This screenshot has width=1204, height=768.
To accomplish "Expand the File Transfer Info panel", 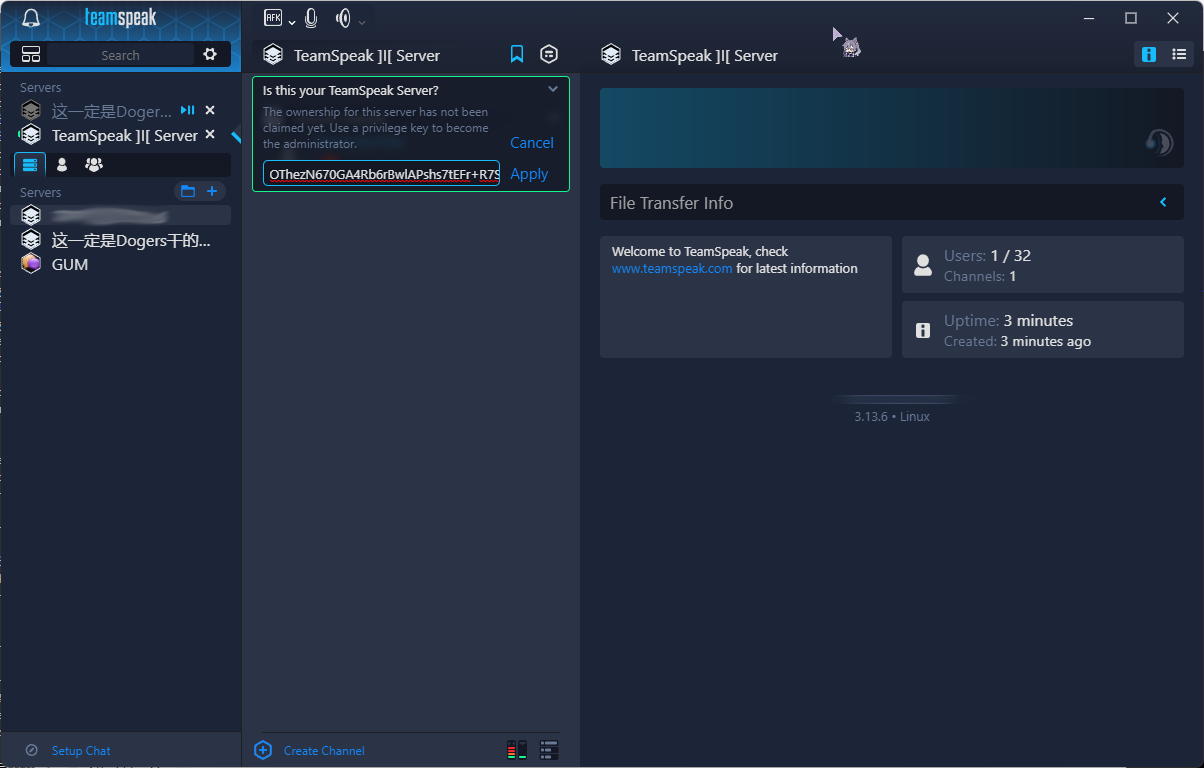I will (x=1163, y=203).
